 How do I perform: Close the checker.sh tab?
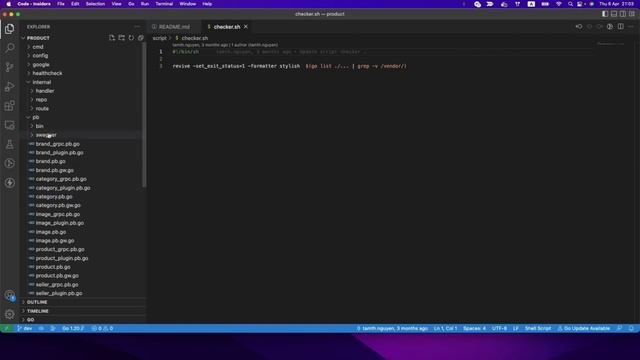point(246,27)
